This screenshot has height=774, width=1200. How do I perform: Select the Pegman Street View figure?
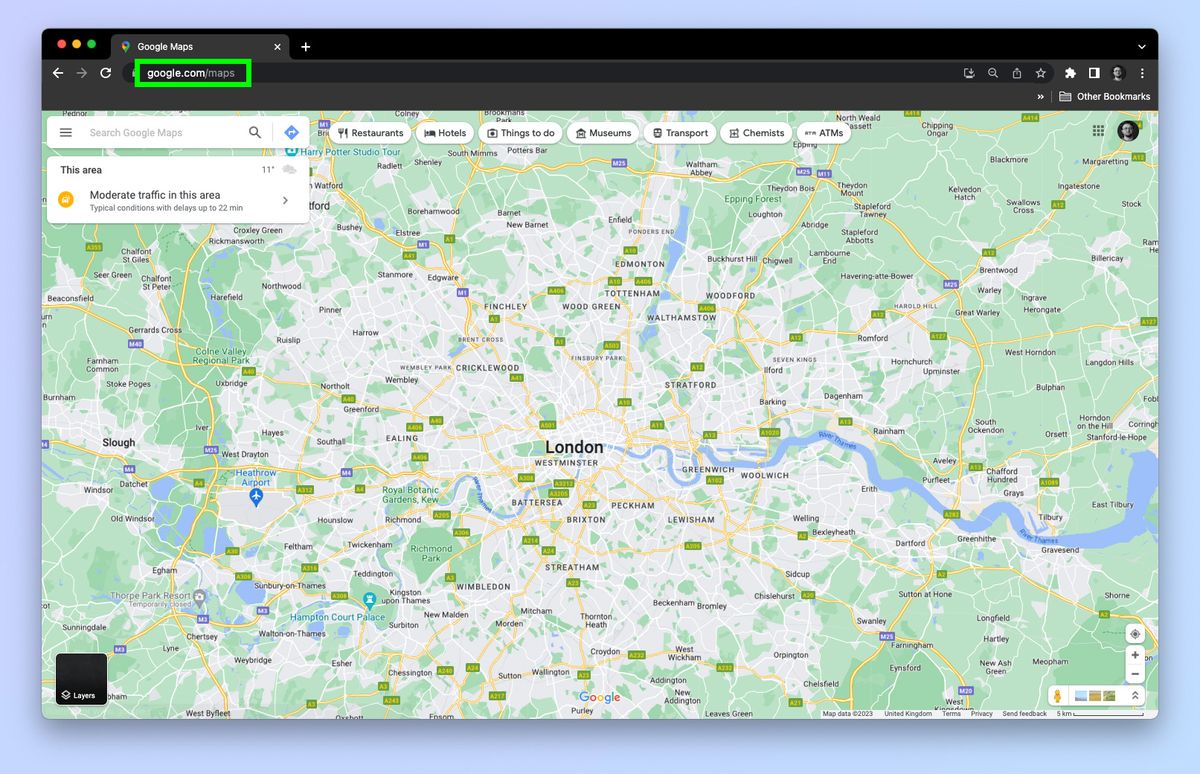(1057, 694)
